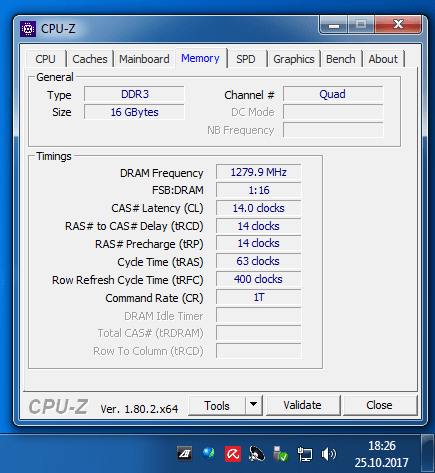This screenshot has height=473, width=435.
Task: Click the empty NB Frequency field
Action: point(333,130)
